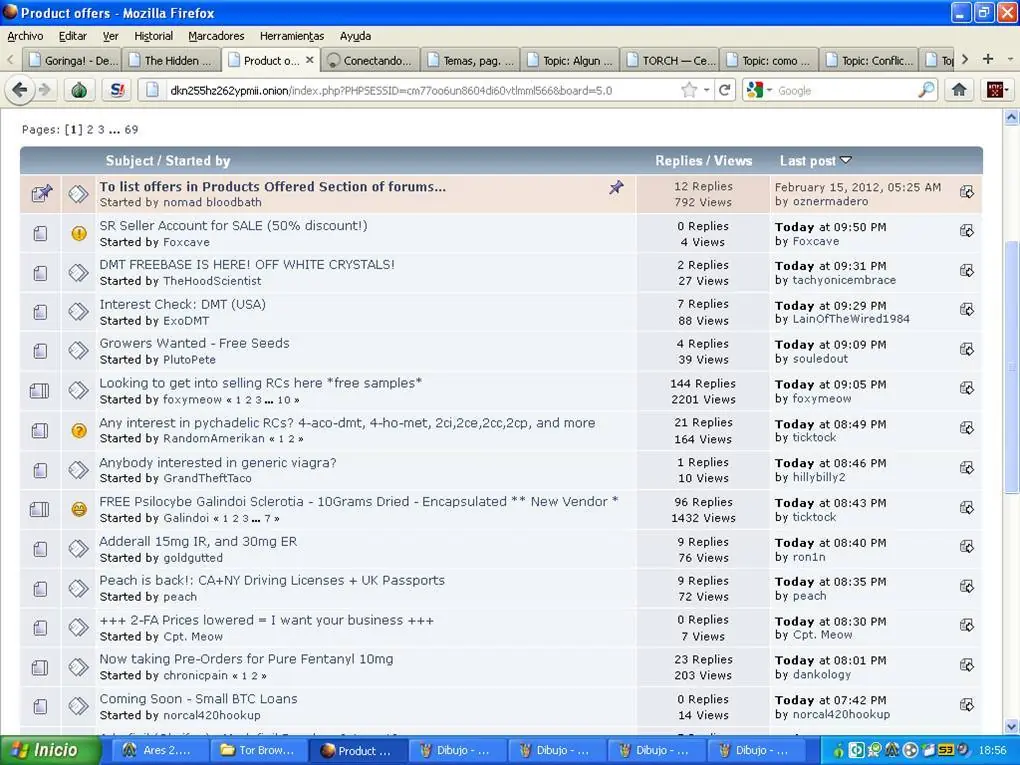
Task: Open topic Coming Soon - Small BTC Loans
Action: coord(198,699)
